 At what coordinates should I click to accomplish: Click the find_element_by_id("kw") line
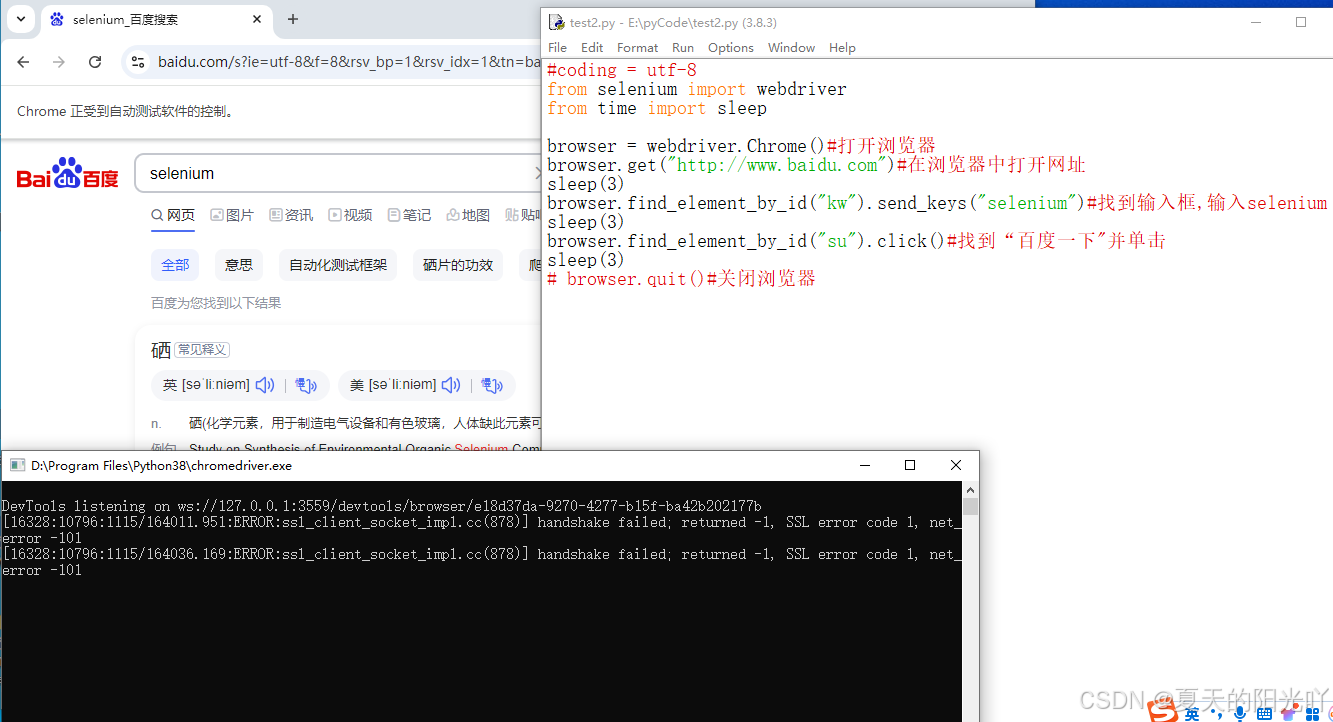[937, 203]
